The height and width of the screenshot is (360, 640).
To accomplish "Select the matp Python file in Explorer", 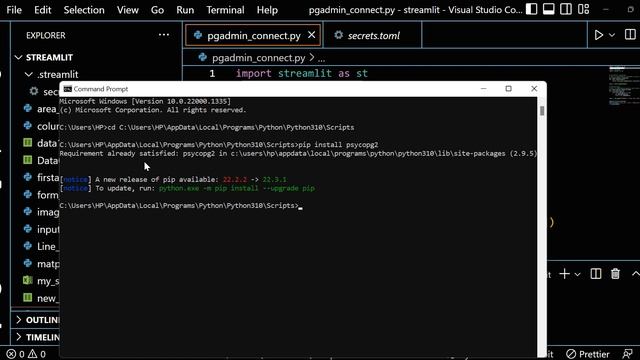I will pyautogui.click(x=41, y=264).
